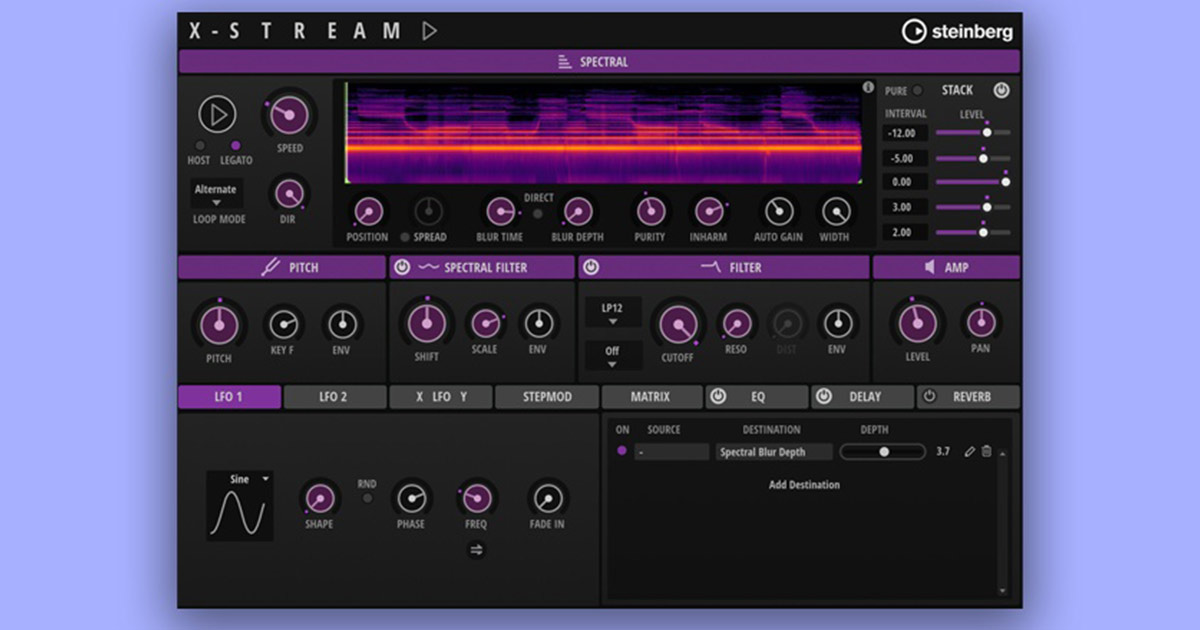Screen dimensions: 1200x630
Task: Click the DIR knob
Action: [289, 193]
